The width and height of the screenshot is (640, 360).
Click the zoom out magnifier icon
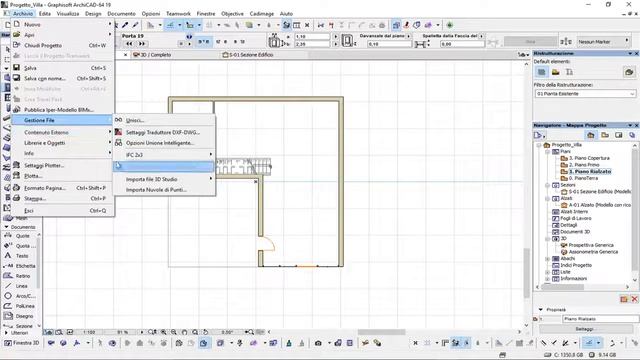(174, 332)
